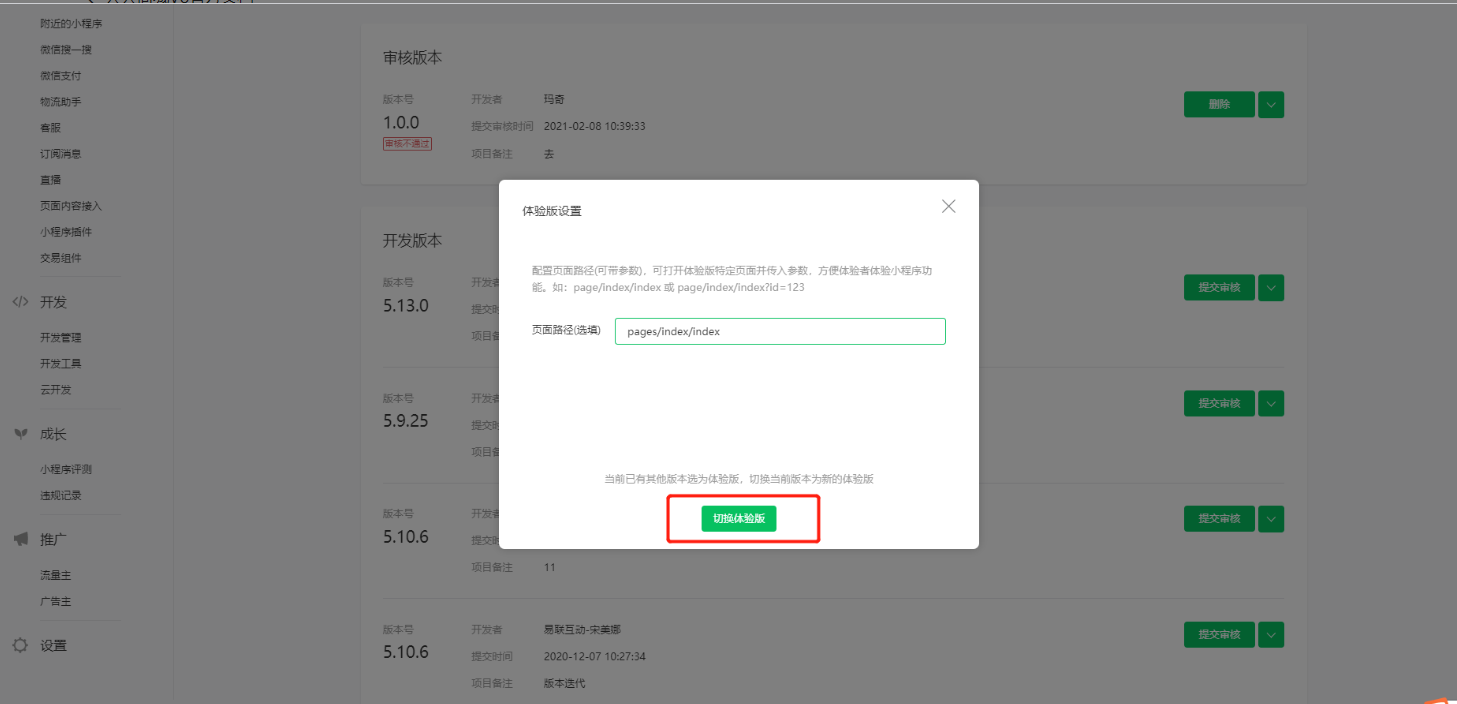Open 开发管理 in the sidebar

(61, 338)
